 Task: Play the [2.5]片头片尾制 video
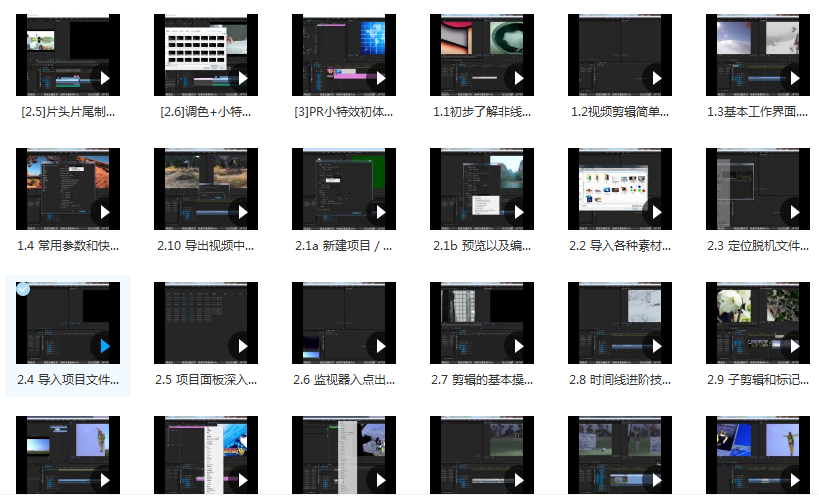104,78
